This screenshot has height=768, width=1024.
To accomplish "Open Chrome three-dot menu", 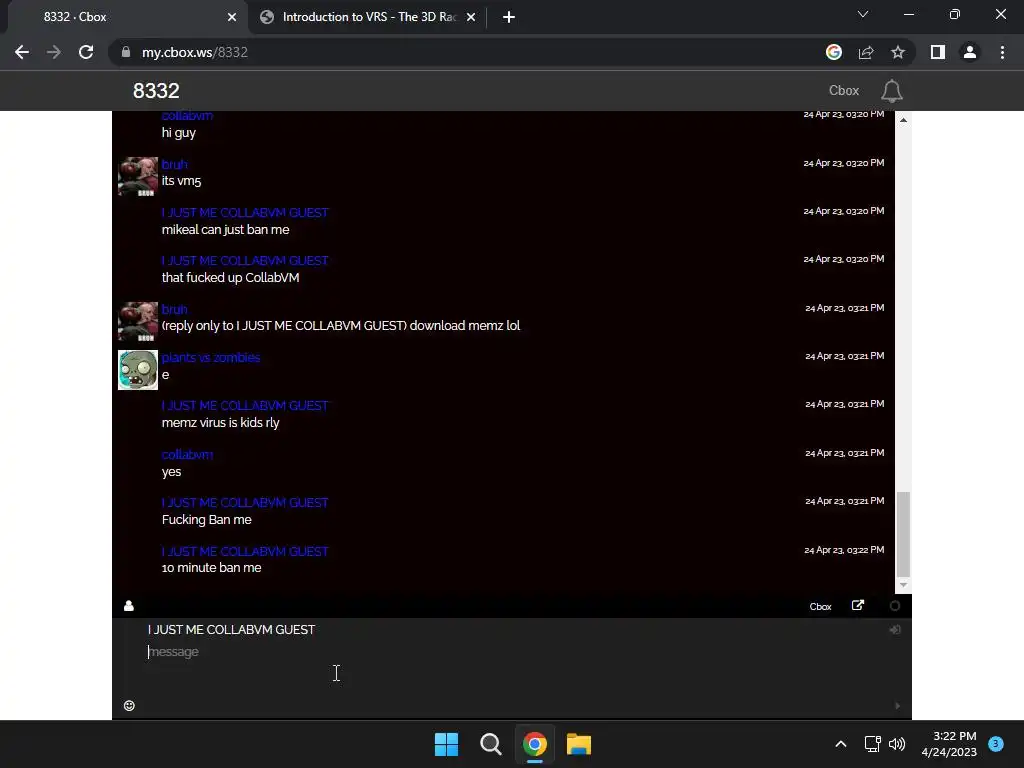I will tap(1002, 52).
